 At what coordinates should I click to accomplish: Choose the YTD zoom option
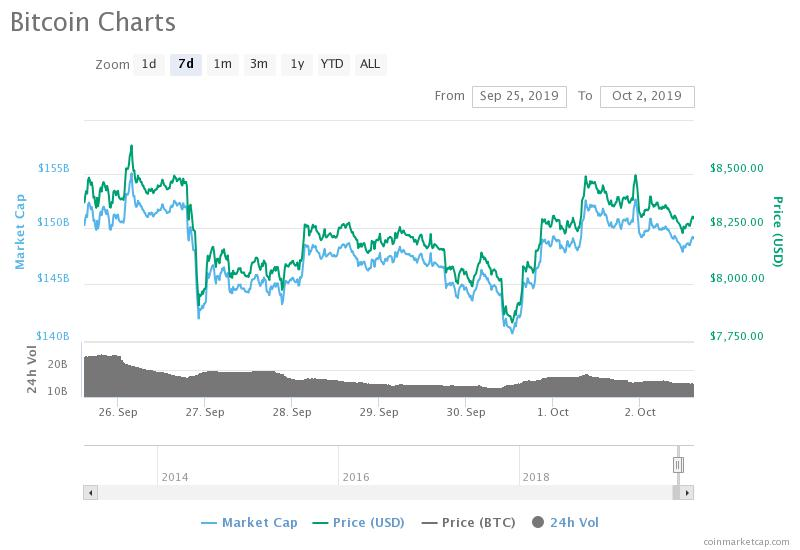coord(333,64)
